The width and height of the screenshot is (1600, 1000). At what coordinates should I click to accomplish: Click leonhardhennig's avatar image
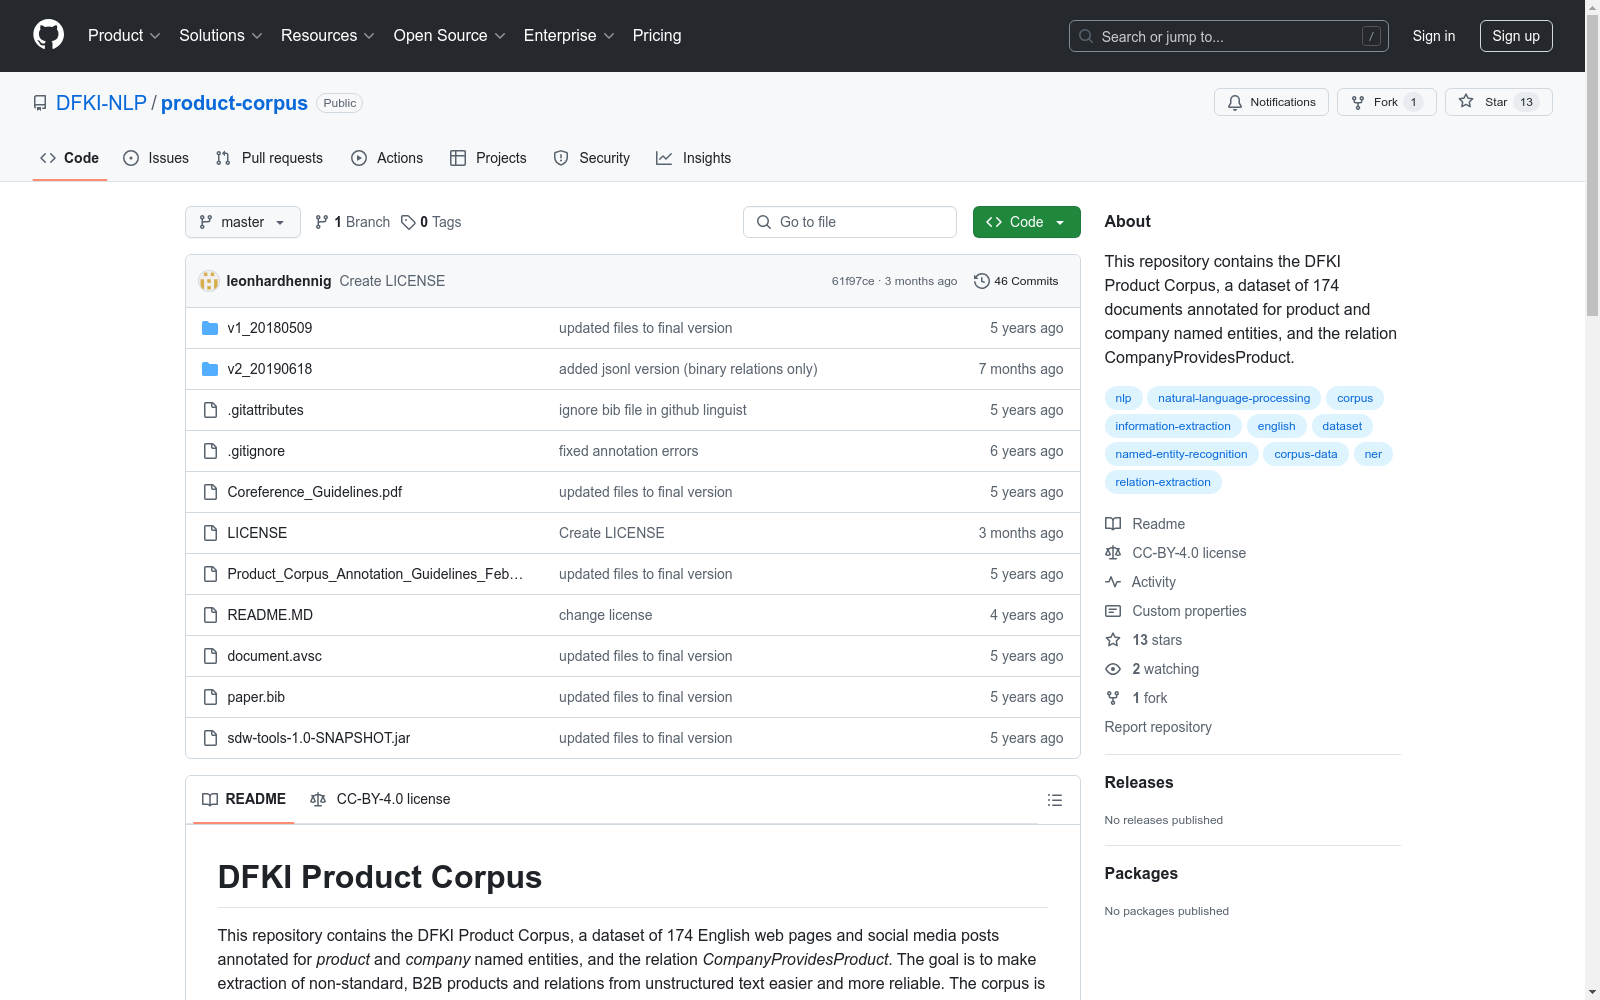(209, 281)
